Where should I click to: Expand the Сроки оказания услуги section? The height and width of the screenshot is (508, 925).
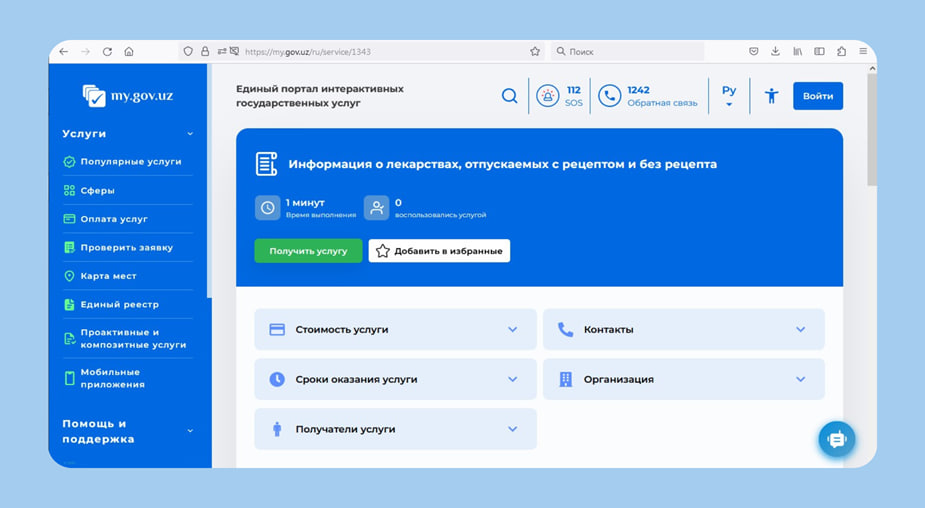(395, 379)
